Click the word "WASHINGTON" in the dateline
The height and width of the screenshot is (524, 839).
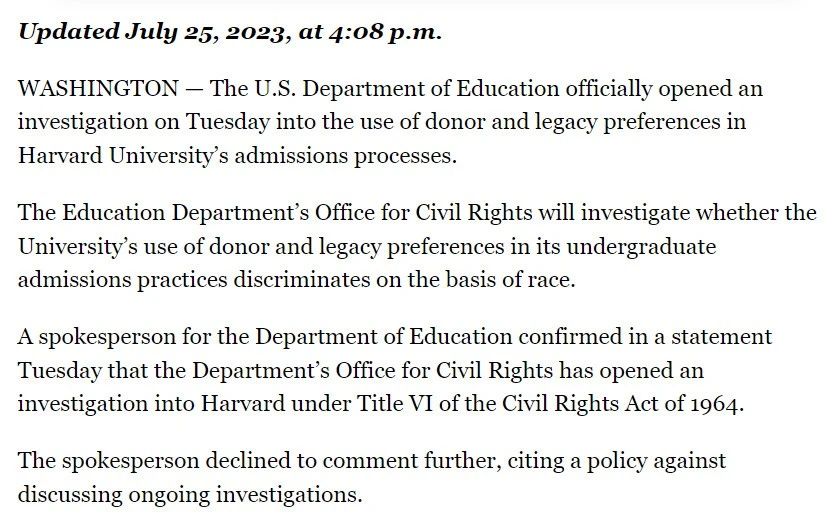tap(98, 88)
